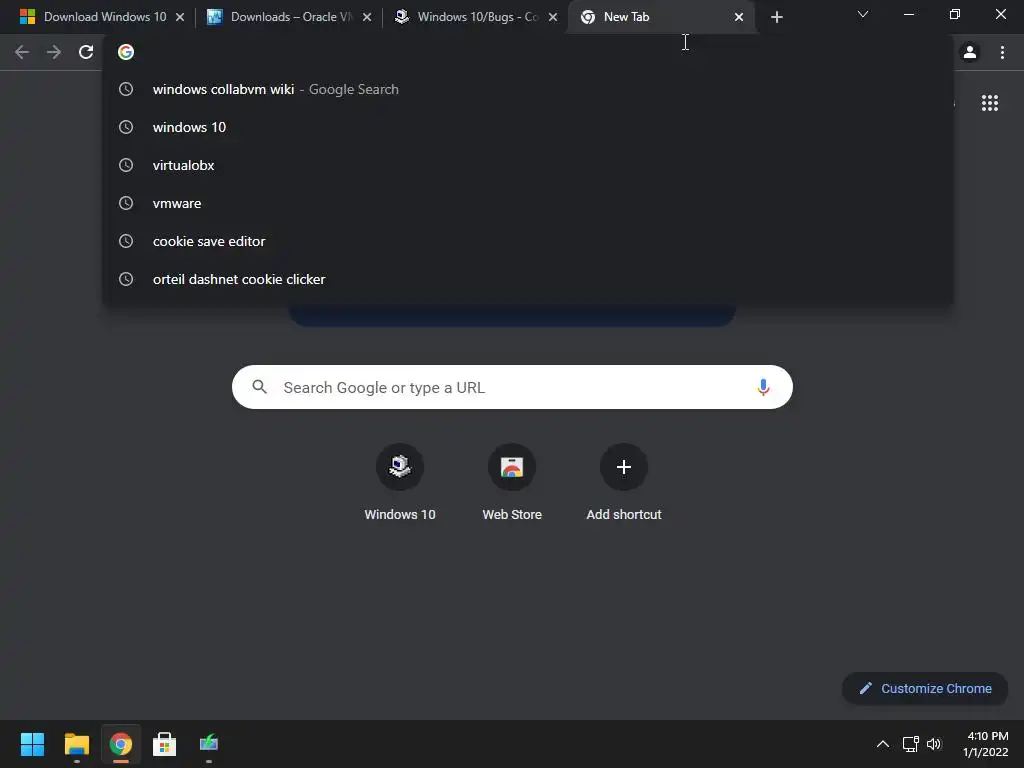Open the tab search dropdown chevron
The width and height of the screenshot is (1024, 768).
[863, 14]
